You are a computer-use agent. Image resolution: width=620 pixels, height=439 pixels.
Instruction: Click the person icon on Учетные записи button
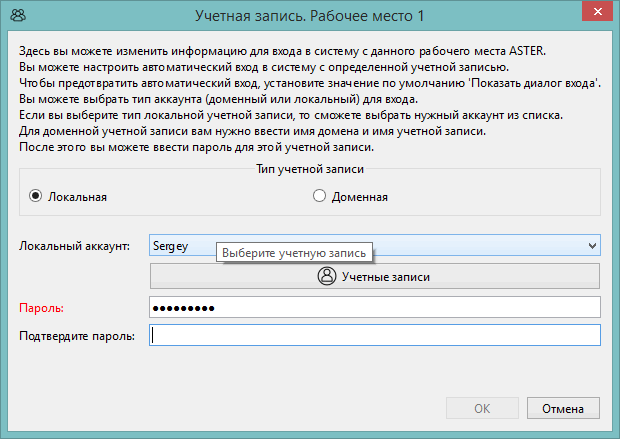tap(327, 276)
